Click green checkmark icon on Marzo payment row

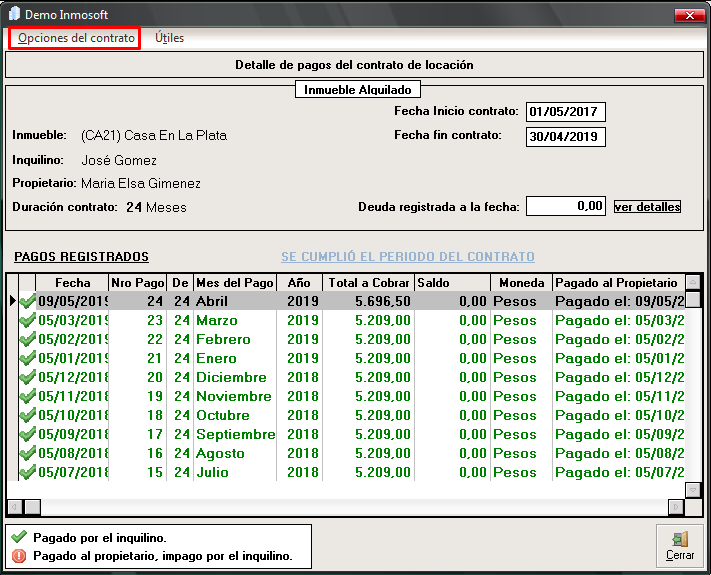click(27, 321)
